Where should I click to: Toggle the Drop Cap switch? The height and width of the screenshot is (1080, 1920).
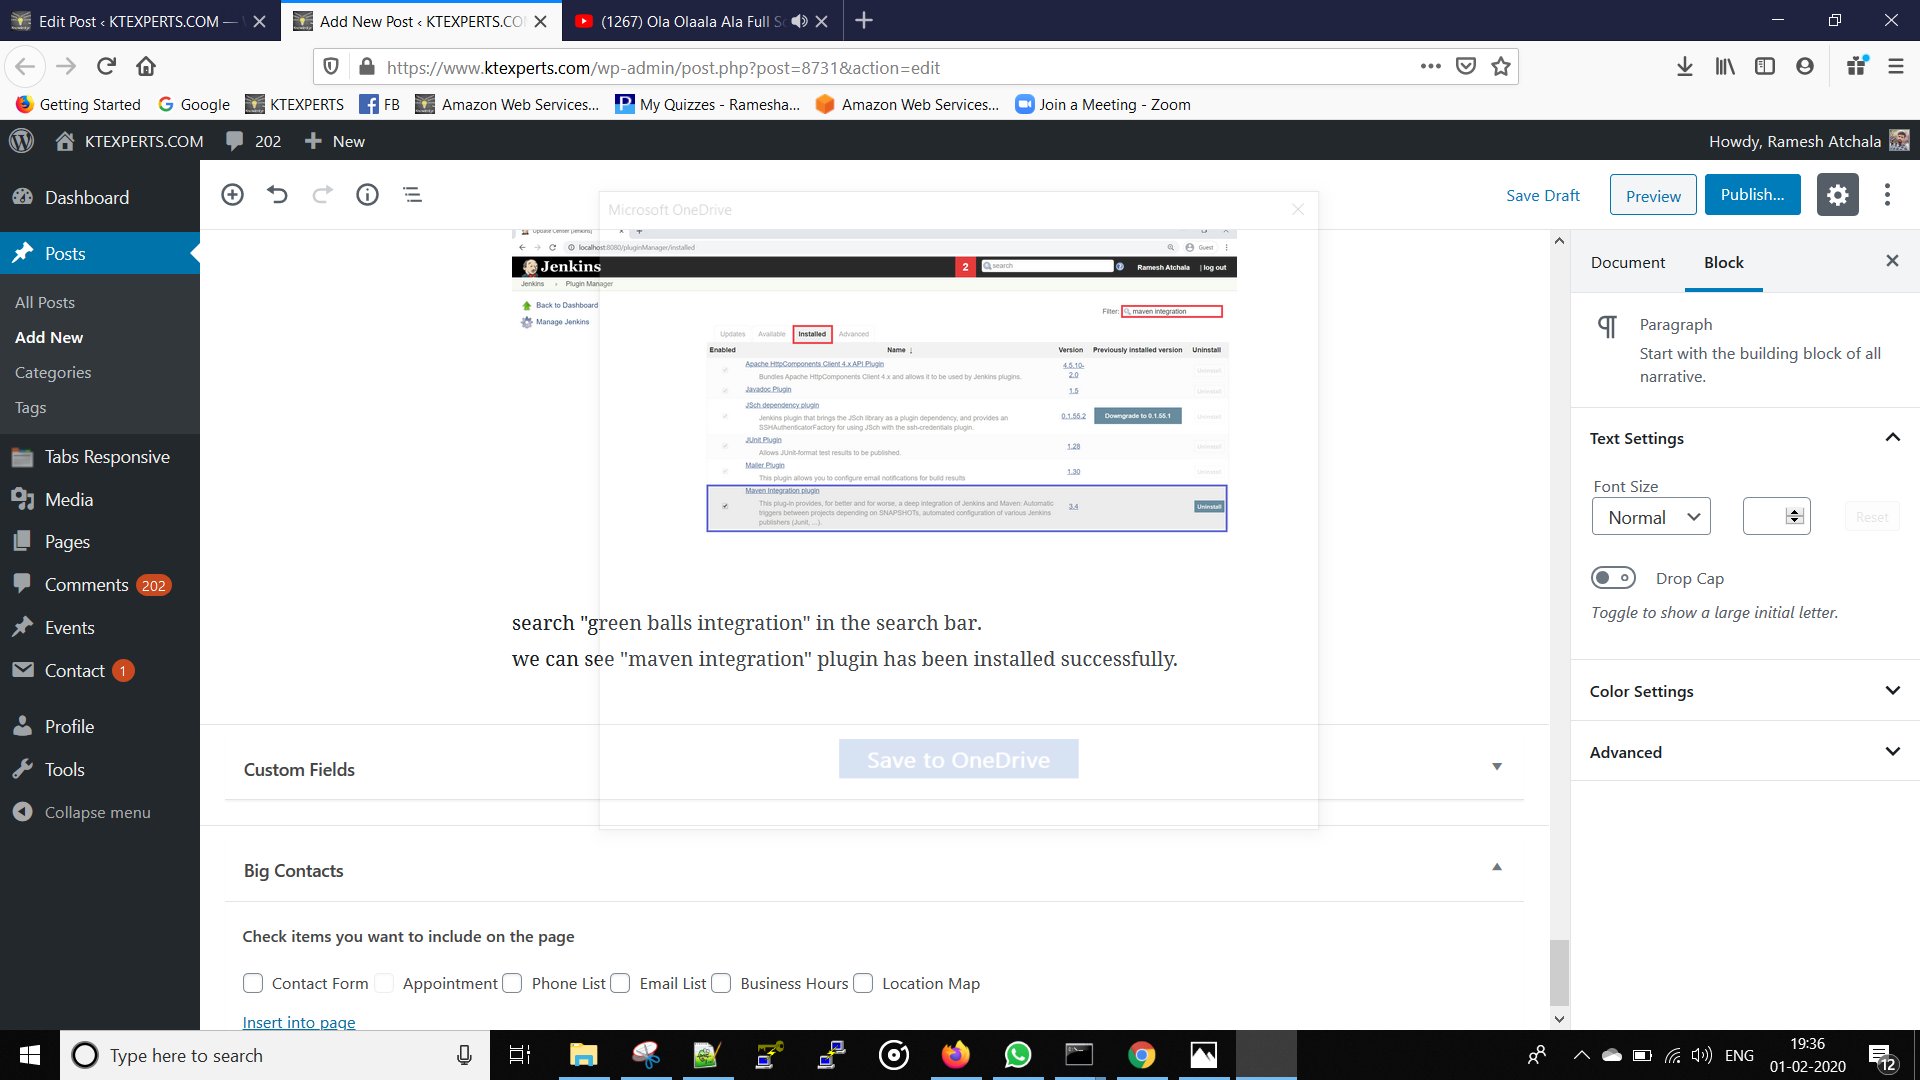tap(1613, 578)
